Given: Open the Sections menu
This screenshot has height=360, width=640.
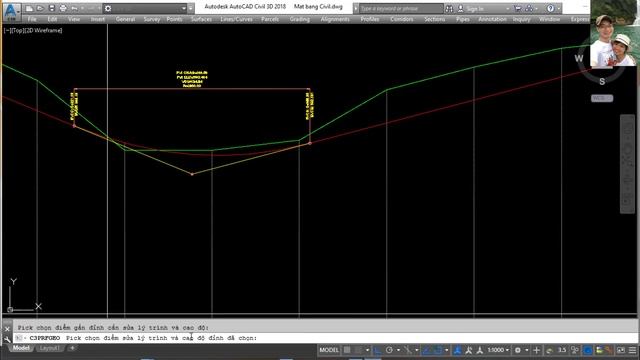Looking at the screenshot, I should [435, 19].
